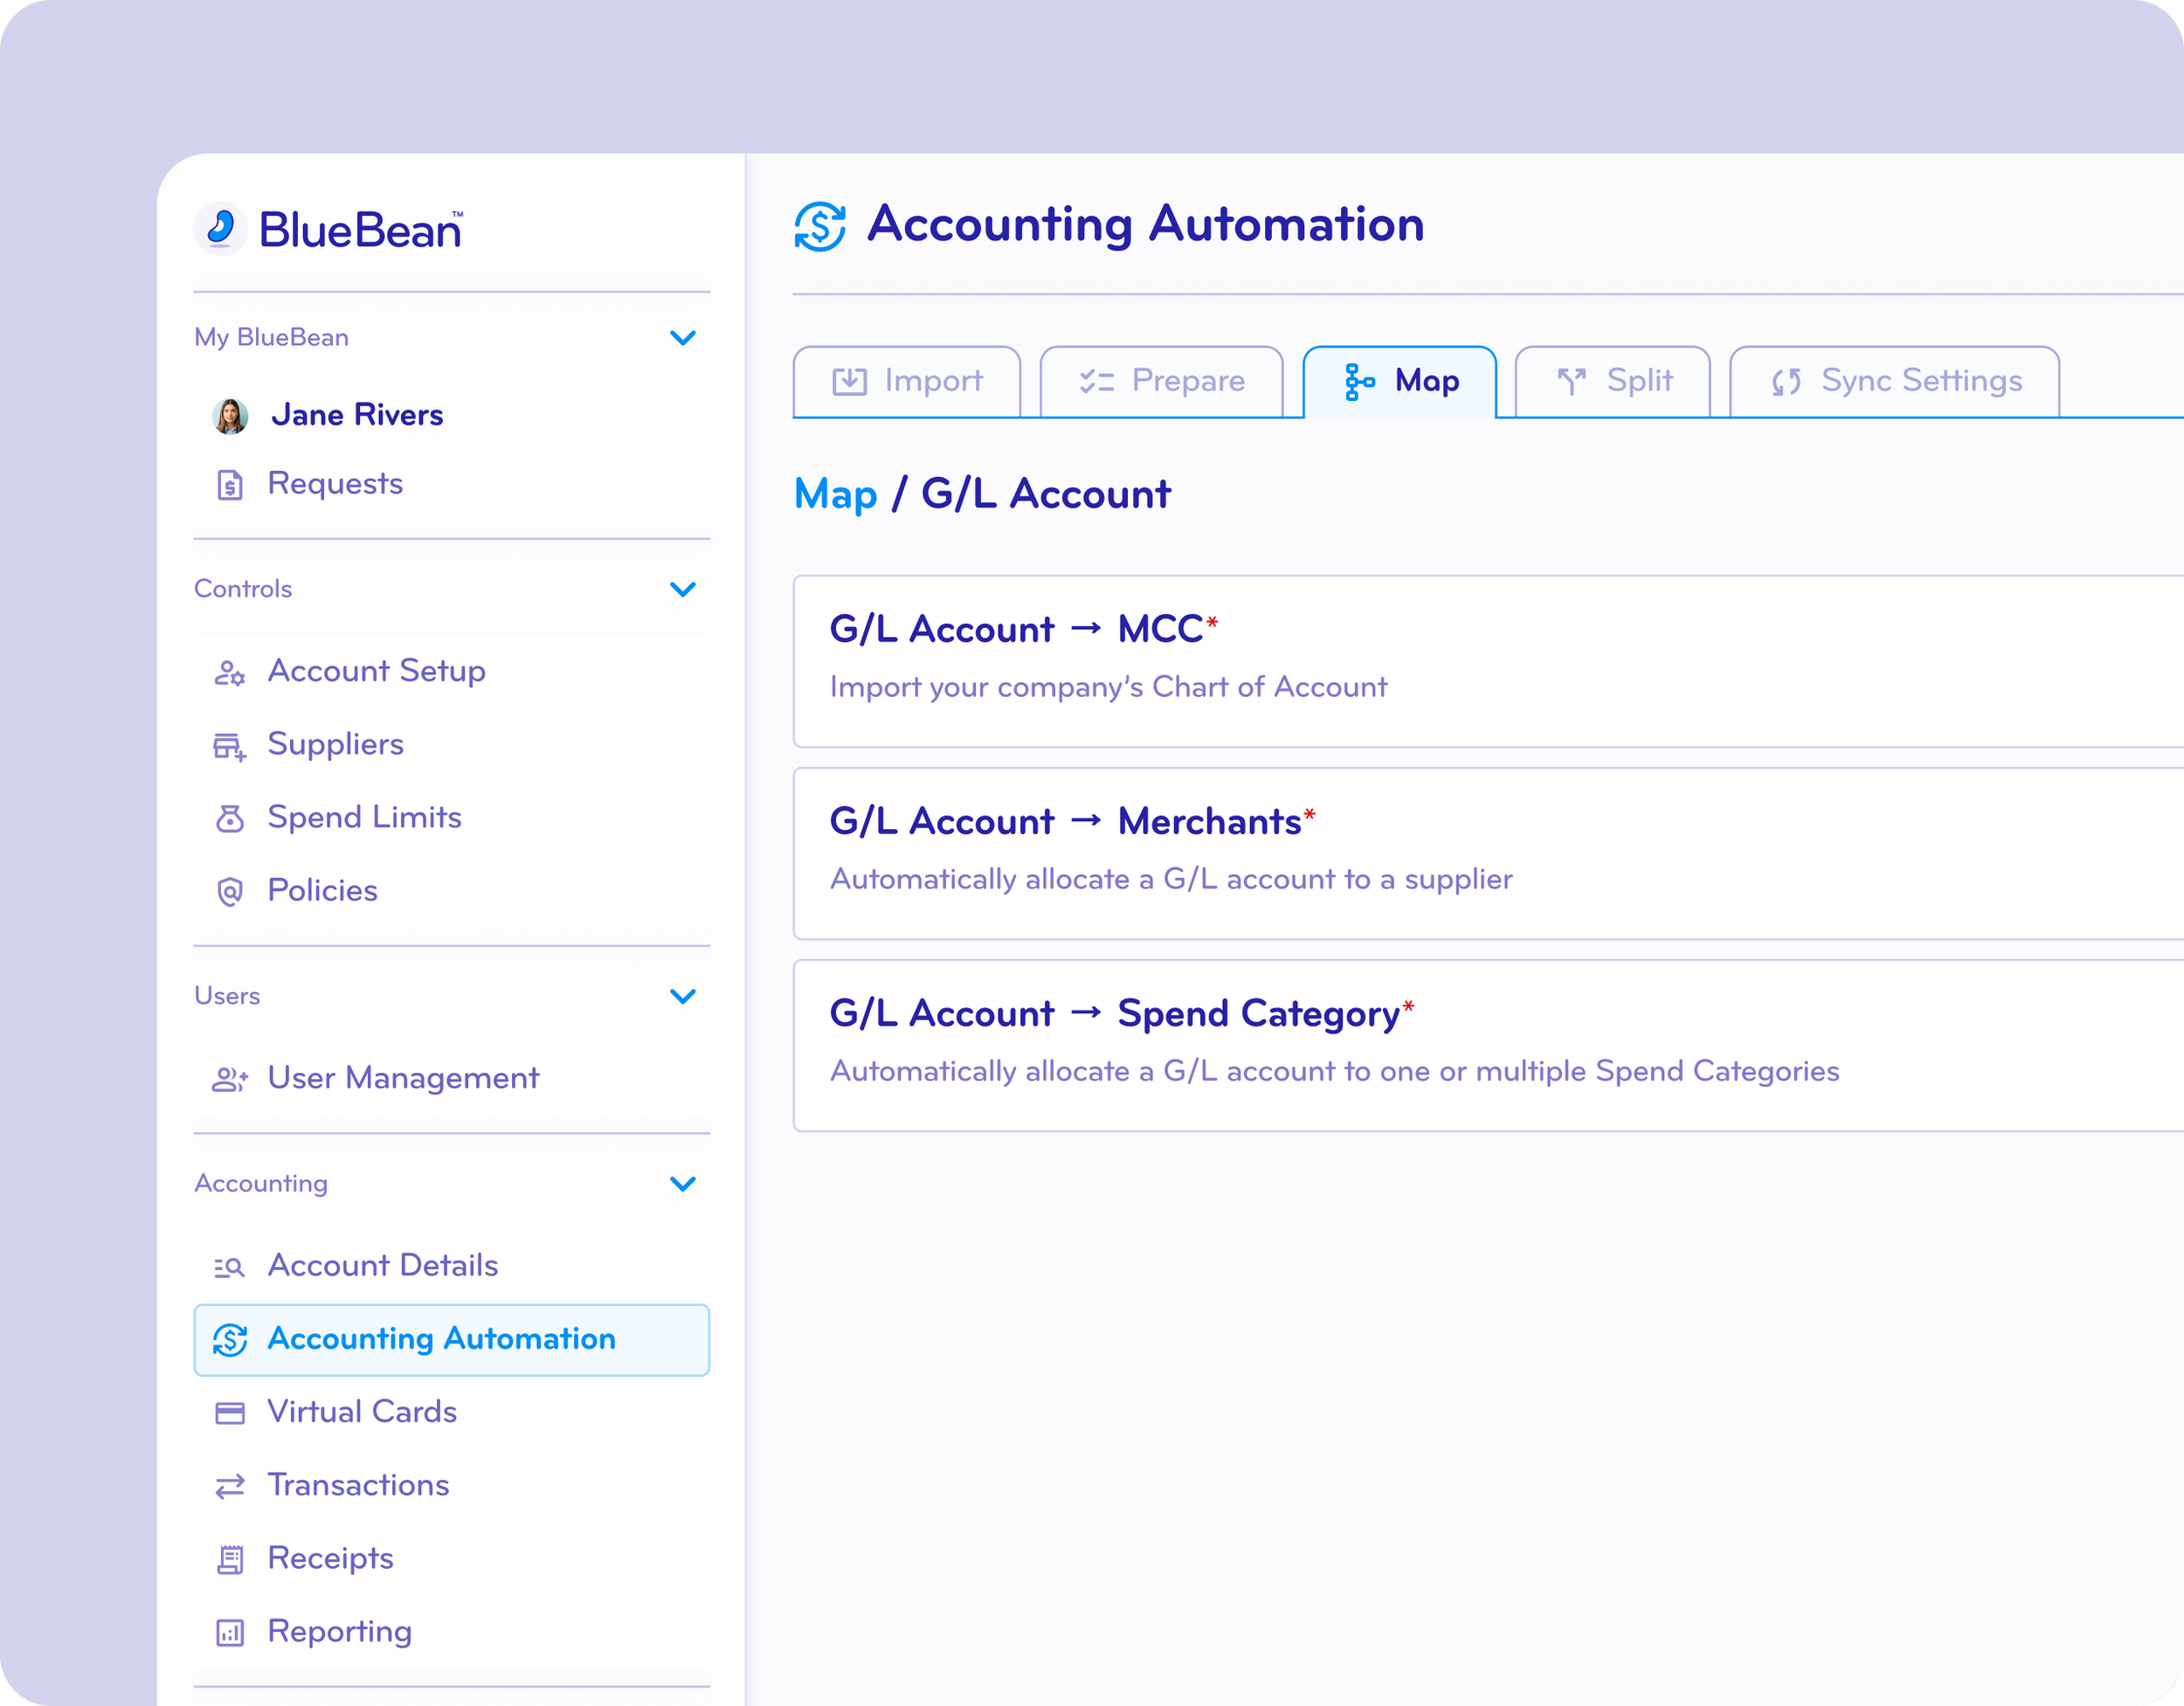Click the Receipts icon
2184x1706 pixels.
click(229, 1558)
